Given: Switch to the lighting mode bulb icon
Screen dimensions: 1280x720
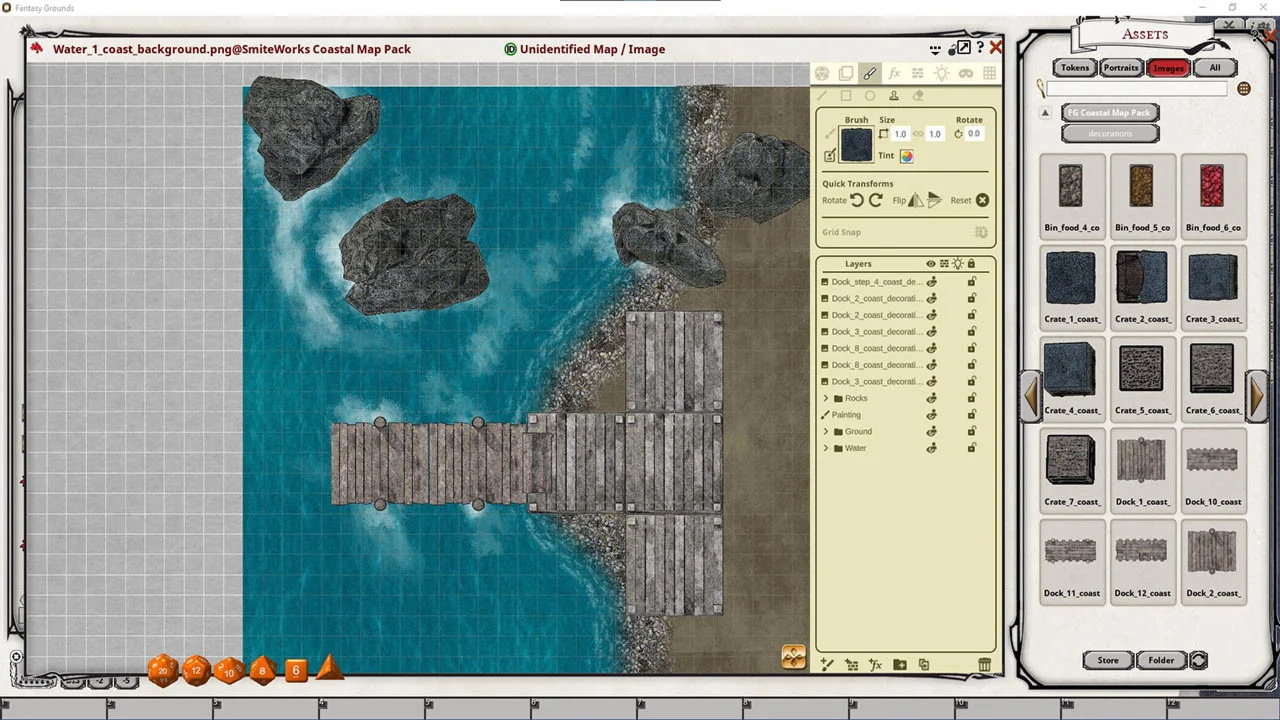Looking at the screenshot, I should pos(941,73).
